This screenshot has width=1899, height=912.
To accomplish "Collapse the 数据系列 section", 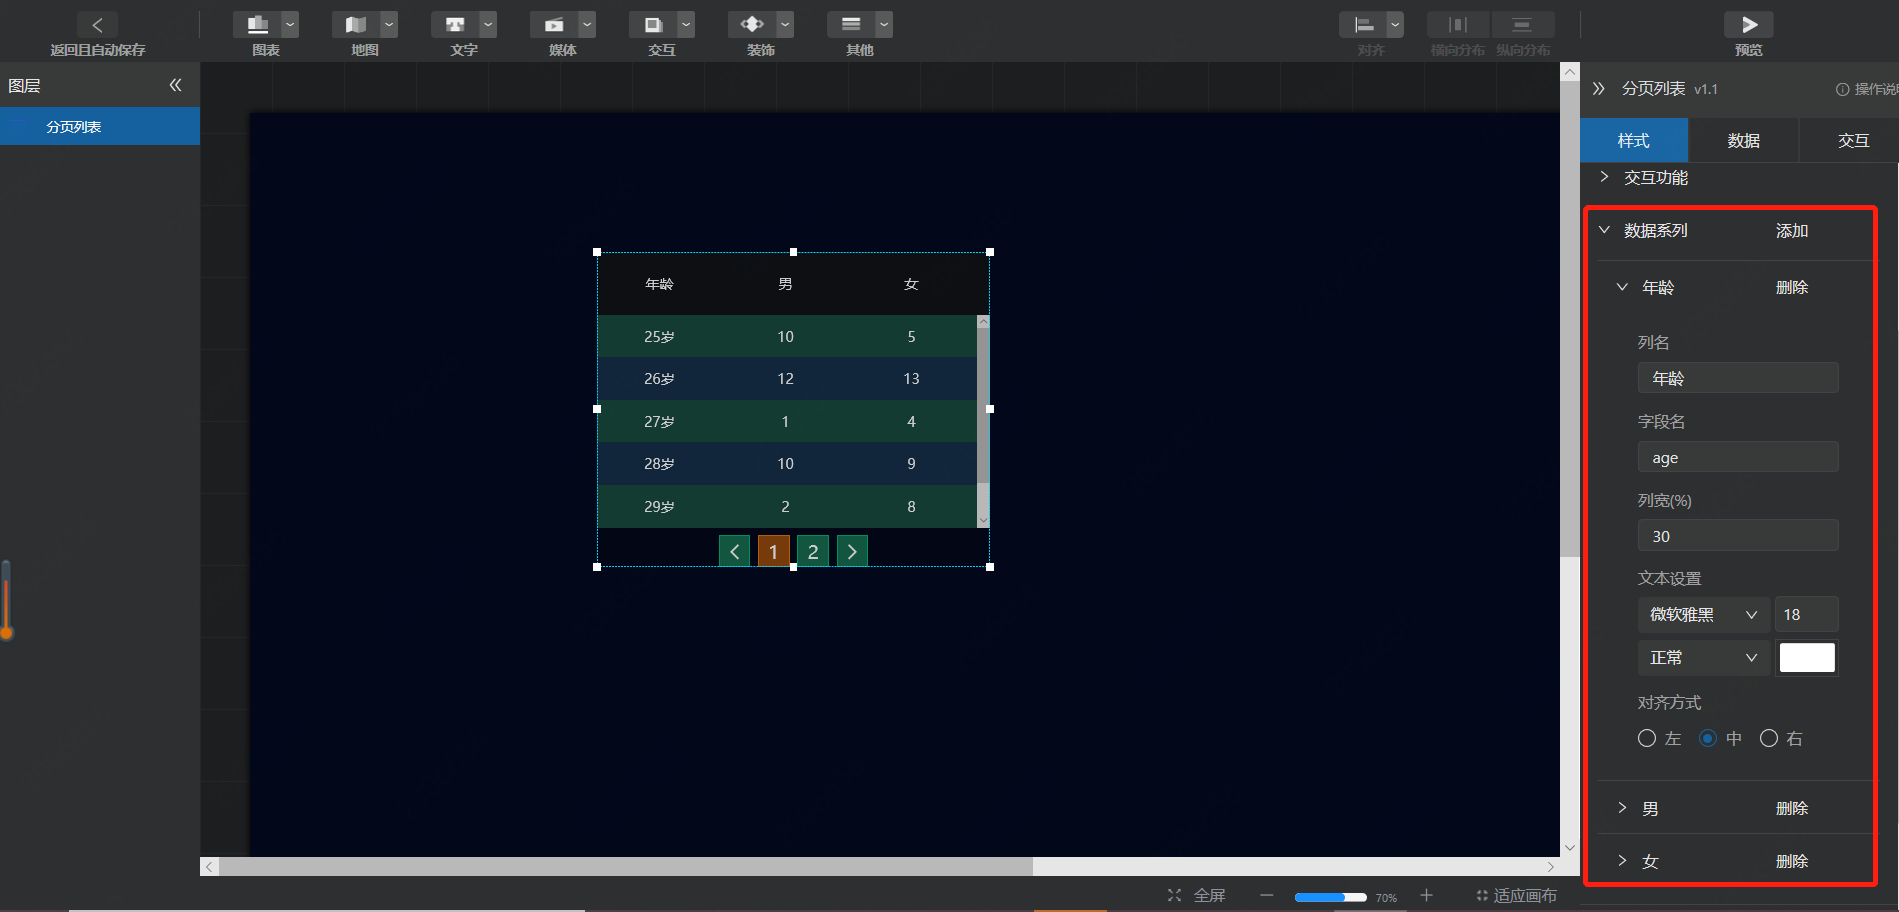I will (x=1605, y=230).
